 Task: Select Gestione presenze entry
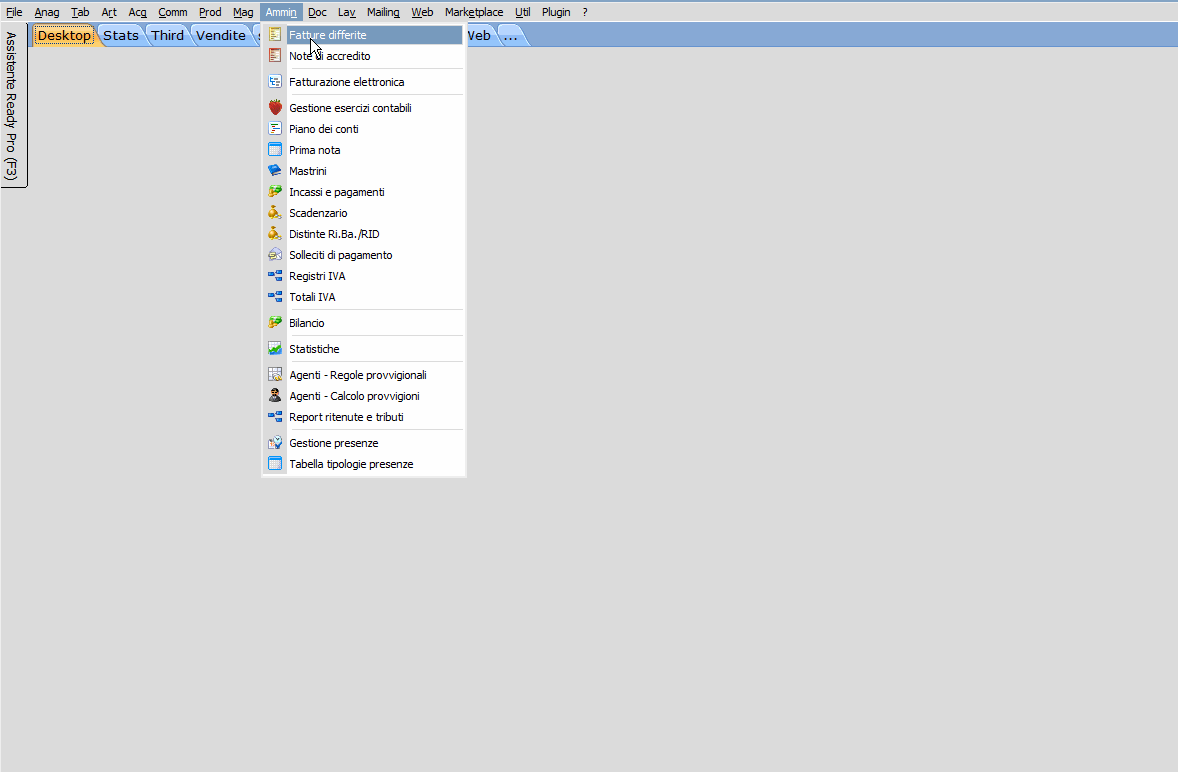[364, 443]
